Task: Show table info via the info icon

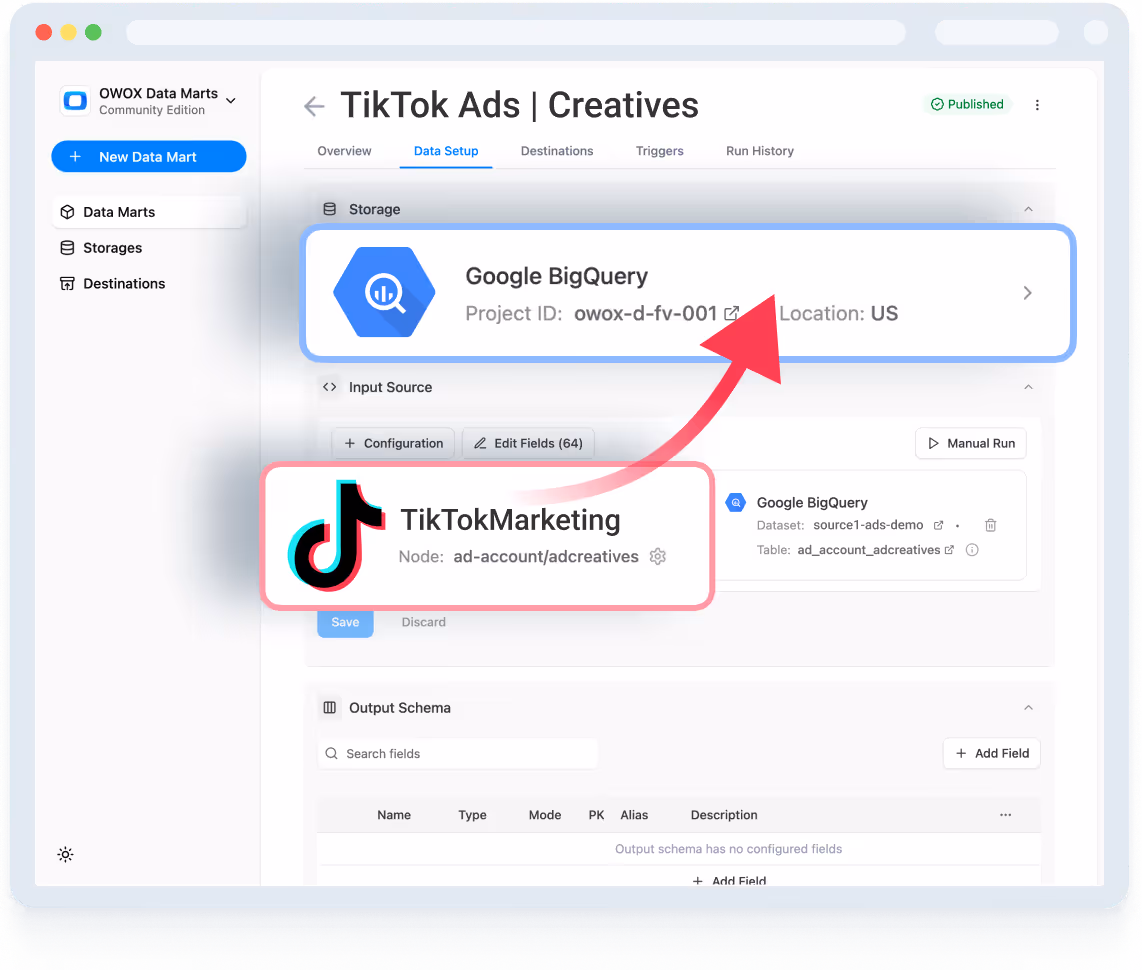Action: tap(972, 550)
